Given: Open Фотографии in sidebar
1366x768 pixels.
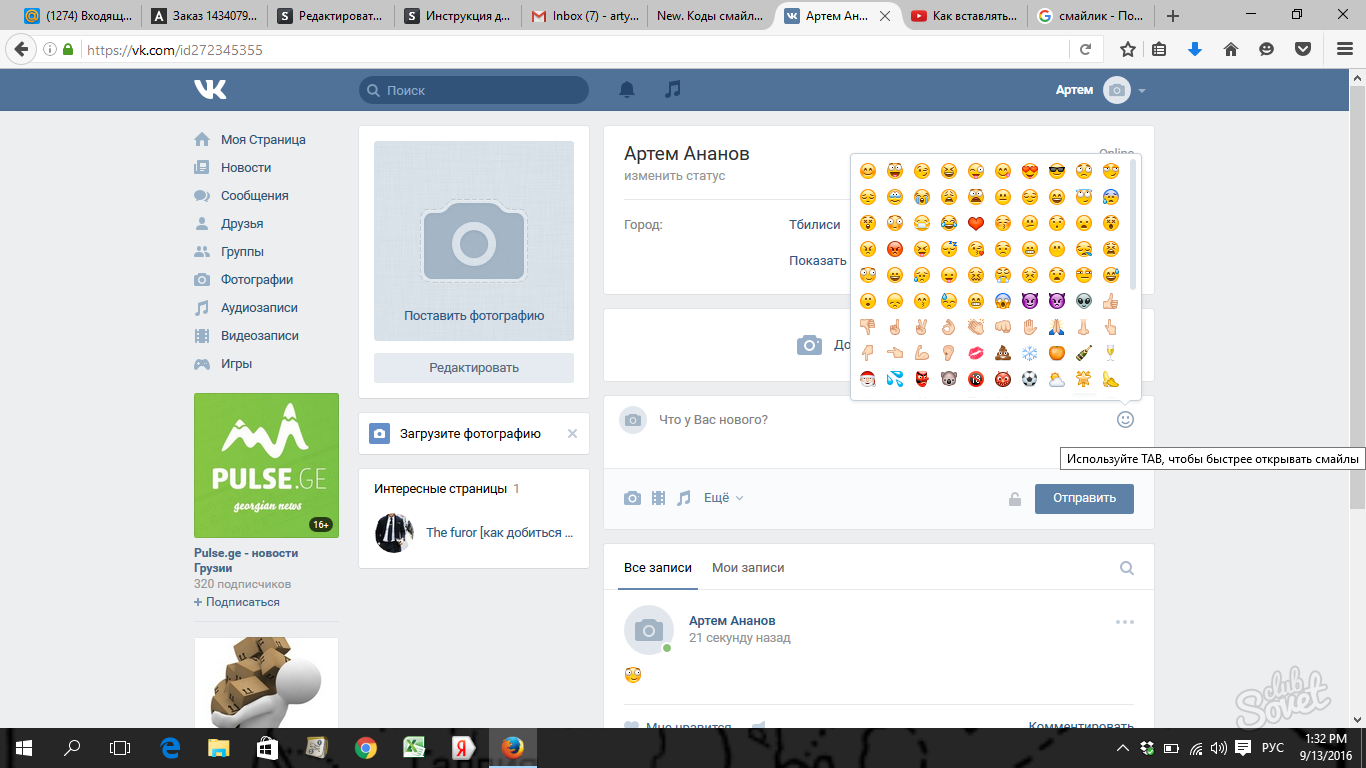Looking at the screenshot, I should tap(257, 280).
